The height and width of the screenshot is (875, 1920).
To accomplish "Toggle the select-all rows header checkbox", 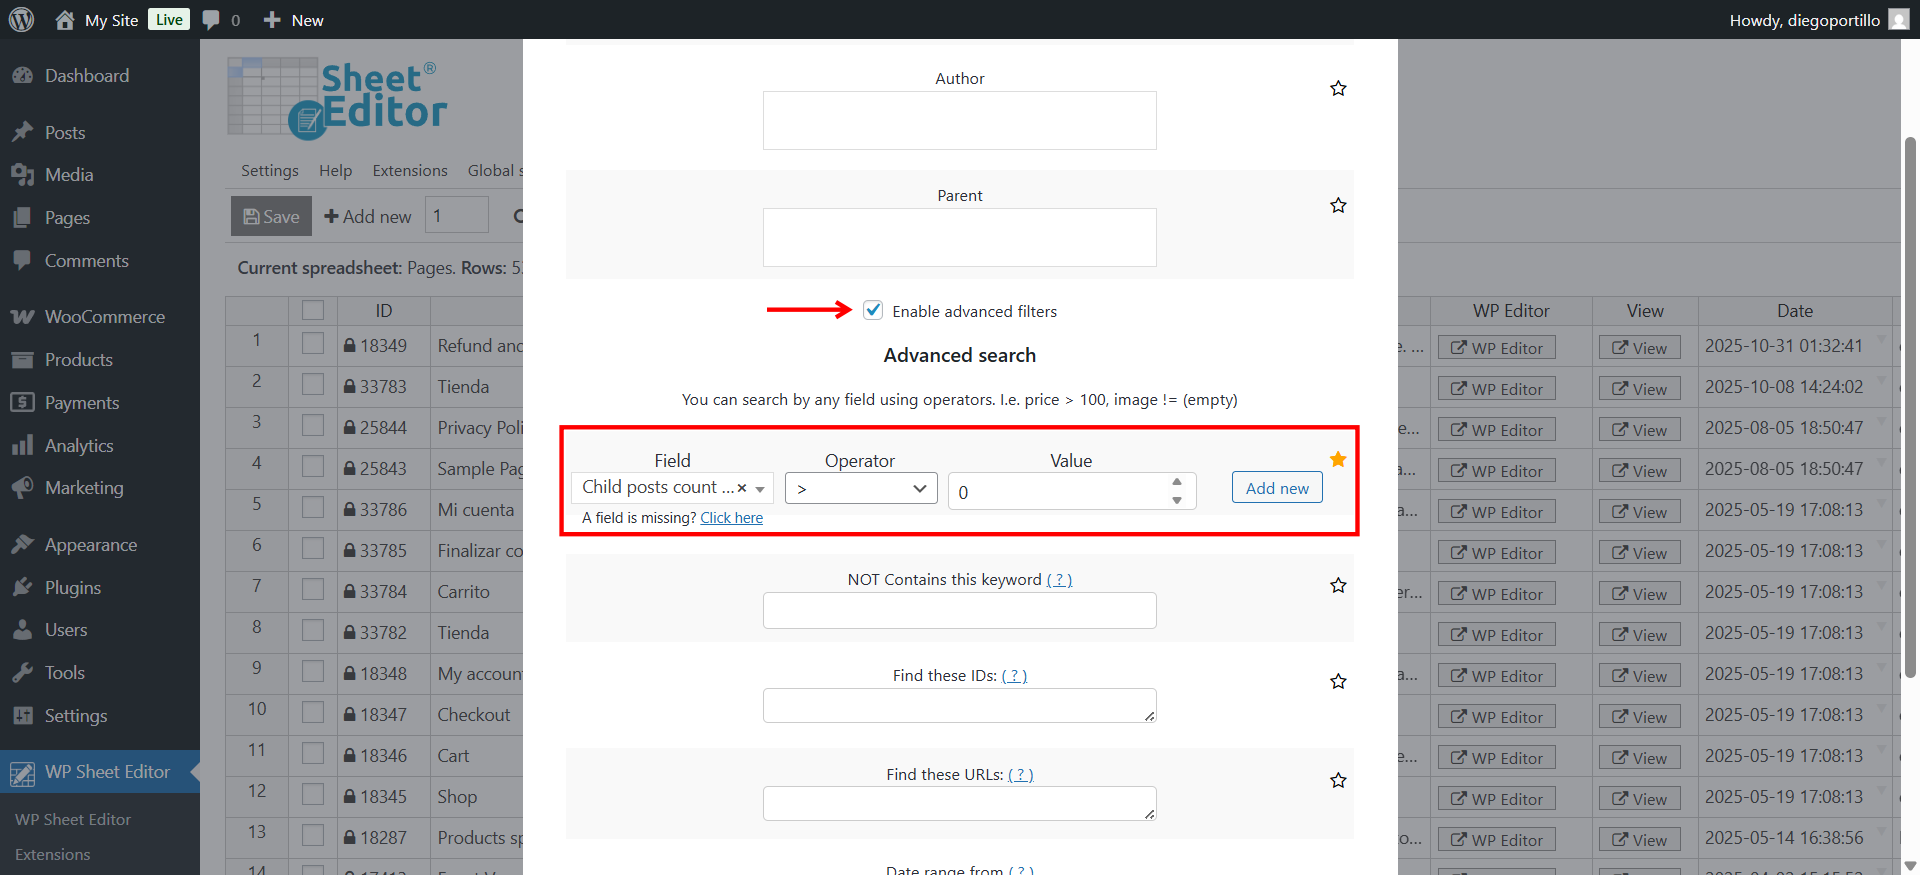I will [313, 310].
